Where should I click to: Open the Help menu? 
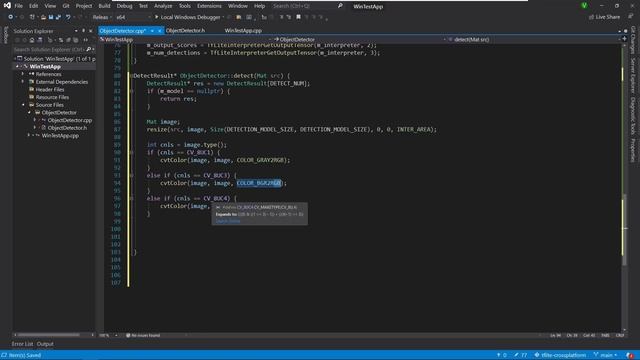(259, 6)
